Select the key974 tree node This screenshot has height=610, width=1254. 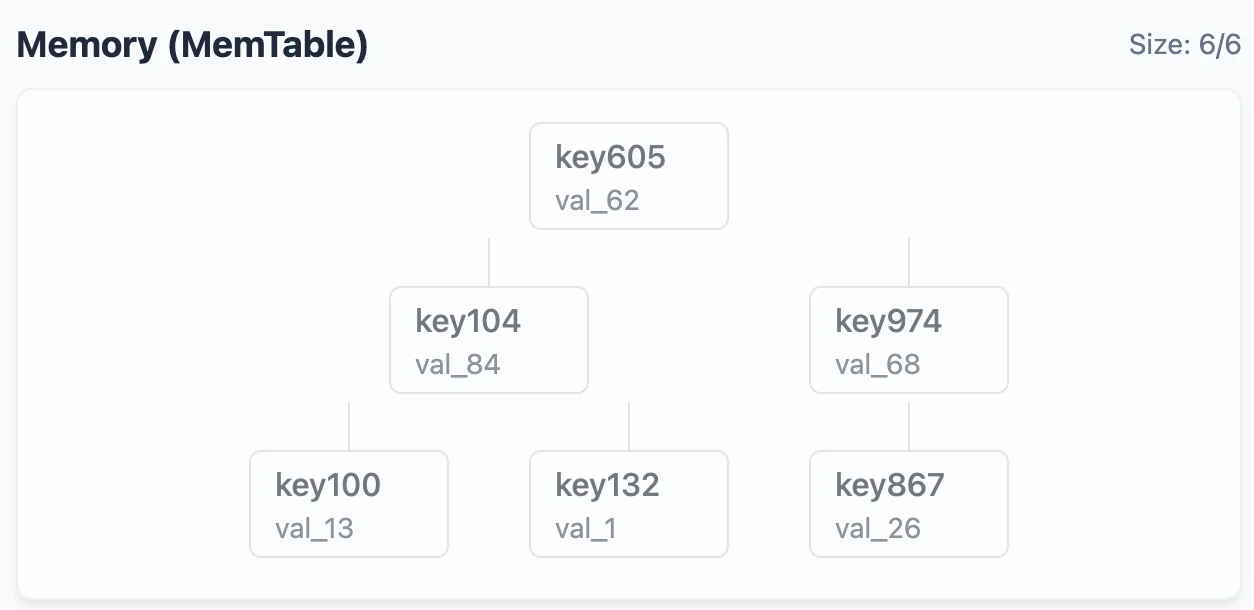click(x=908, y=340)
